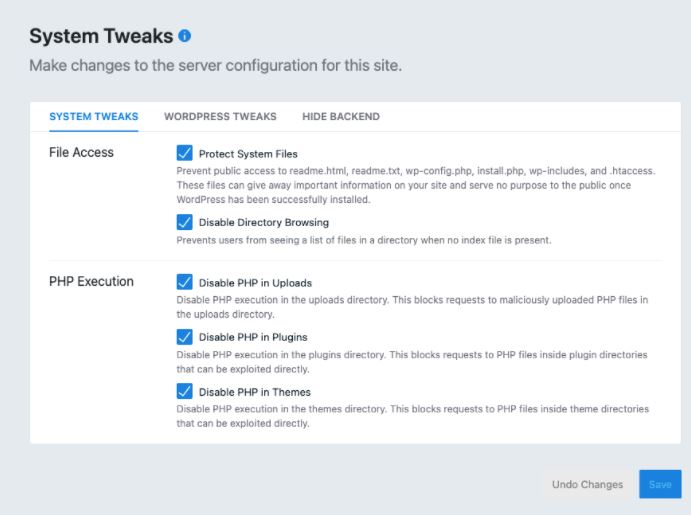The height and width of the screenshot is (515, 691).
Task: Click the Disable PHP in Themes label
Action: click(x=255, y=392)
